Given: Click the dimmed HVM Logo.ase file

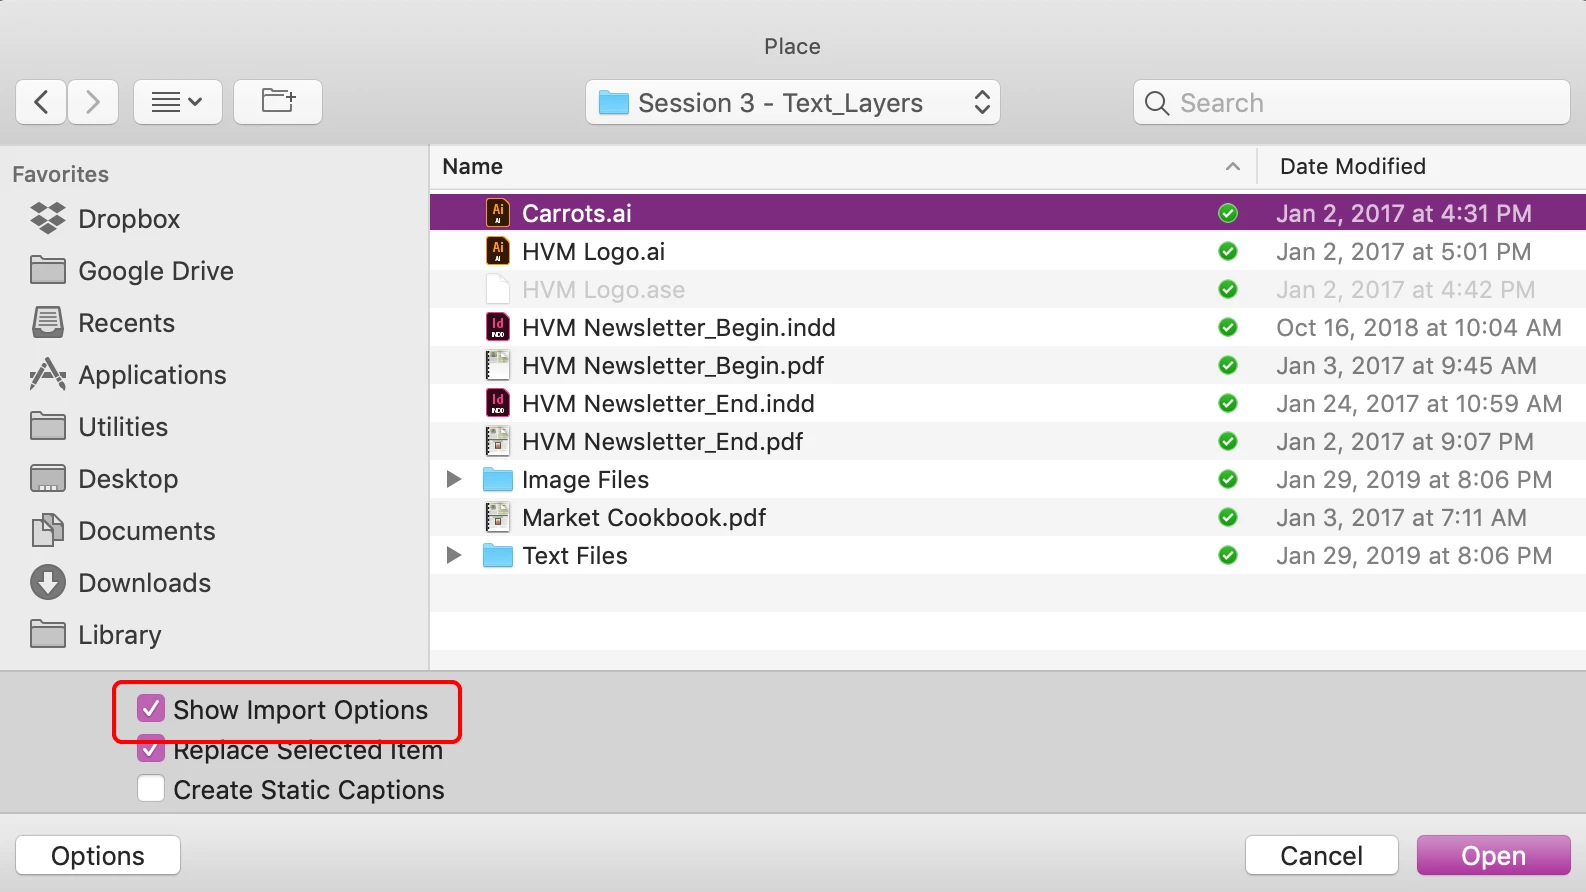Looking at the screenshot, I should coord(603,290).
